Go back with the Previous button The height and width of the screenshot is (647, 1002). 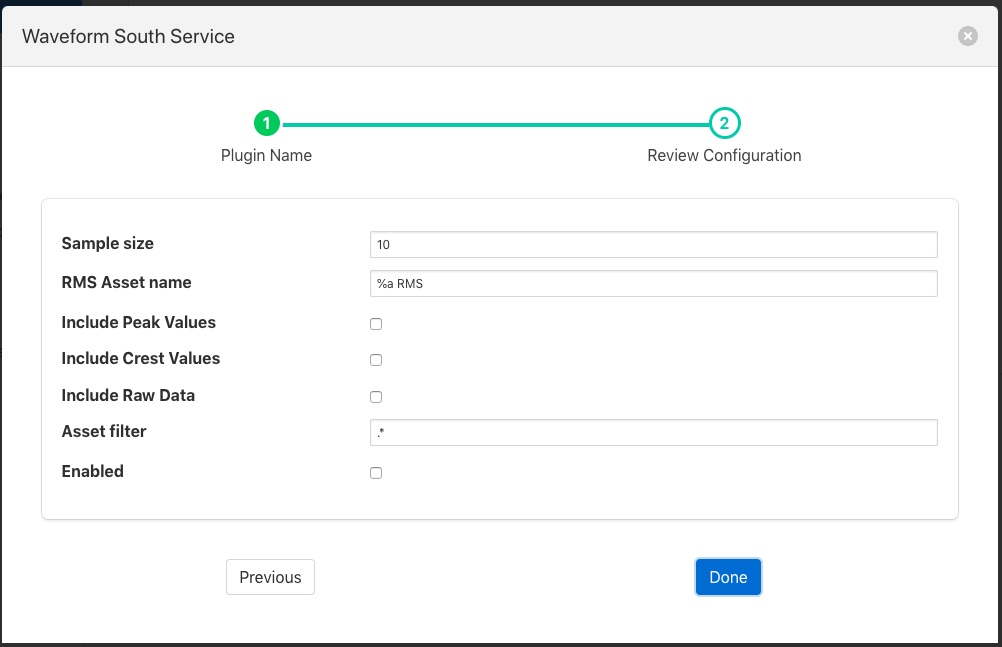coord(270,577)
